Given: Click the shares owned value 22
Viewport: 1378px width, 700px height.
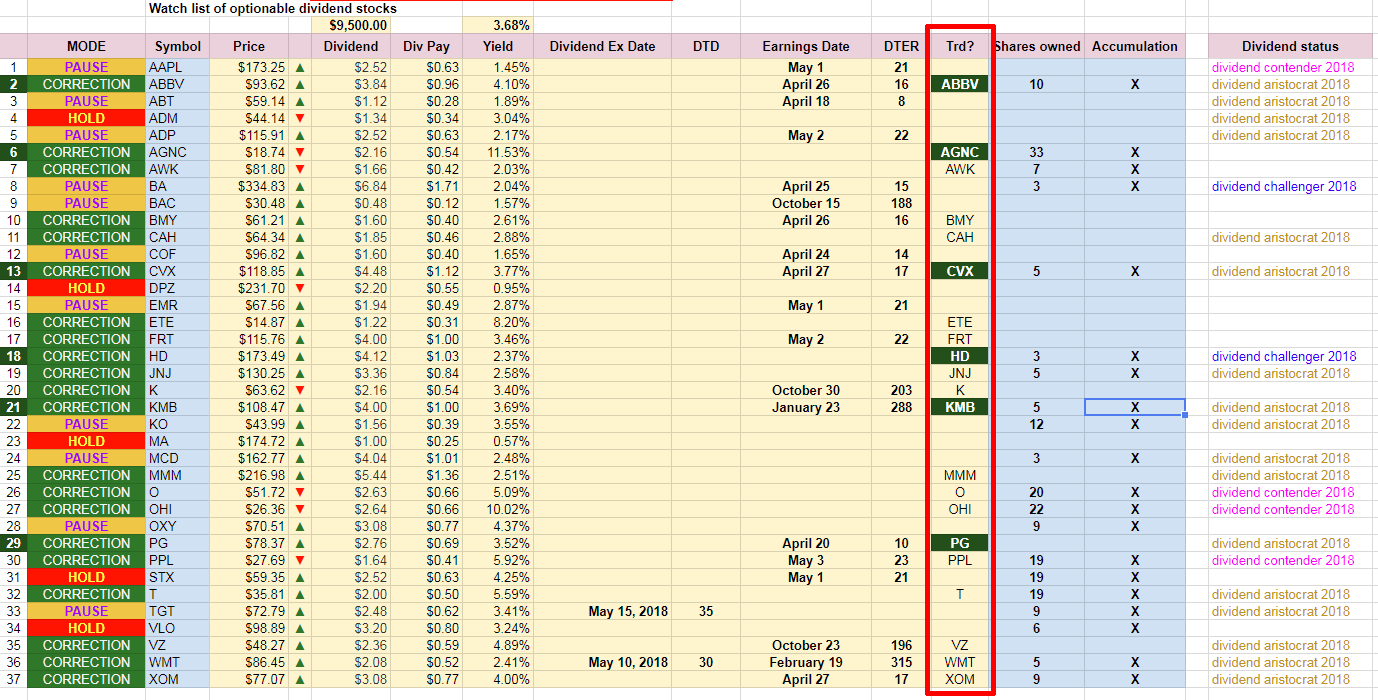Looking at the screenshot, I should 1037,509.
